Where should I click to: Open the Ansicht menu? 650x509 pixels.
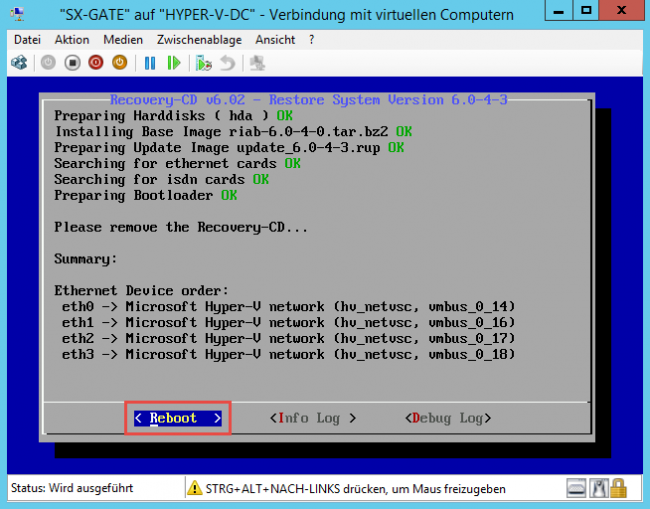(275, 40)
